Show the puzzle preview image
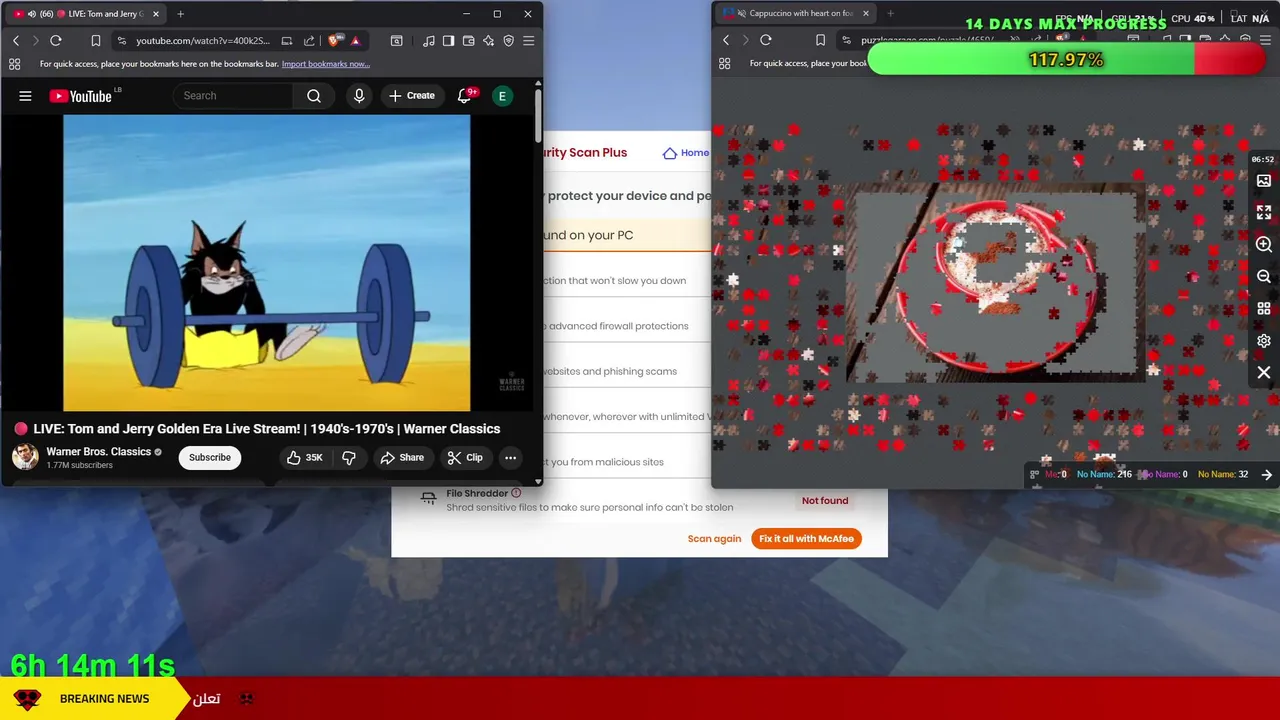Screen dimensions: 1280x720 (1264, 181)
